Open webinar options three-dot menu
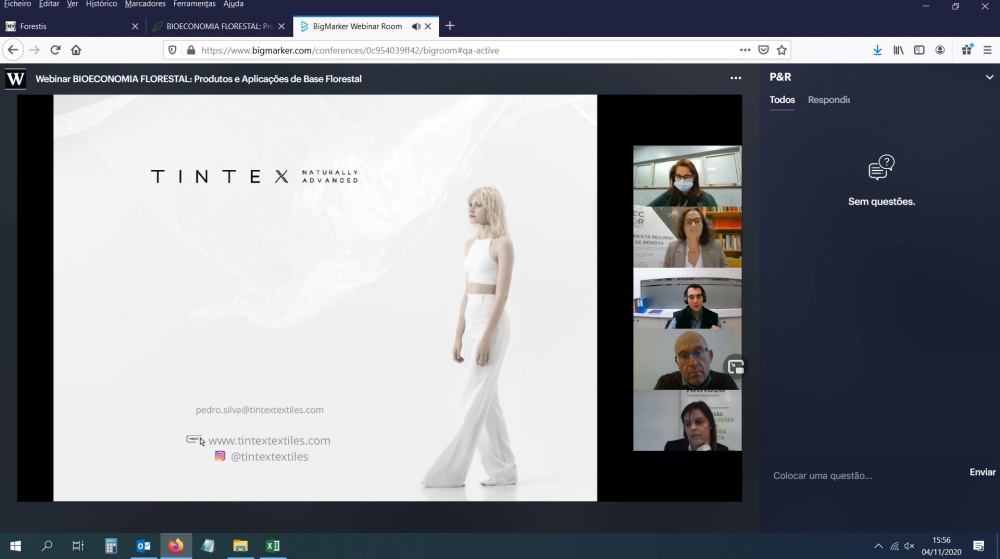 (735, 78)
